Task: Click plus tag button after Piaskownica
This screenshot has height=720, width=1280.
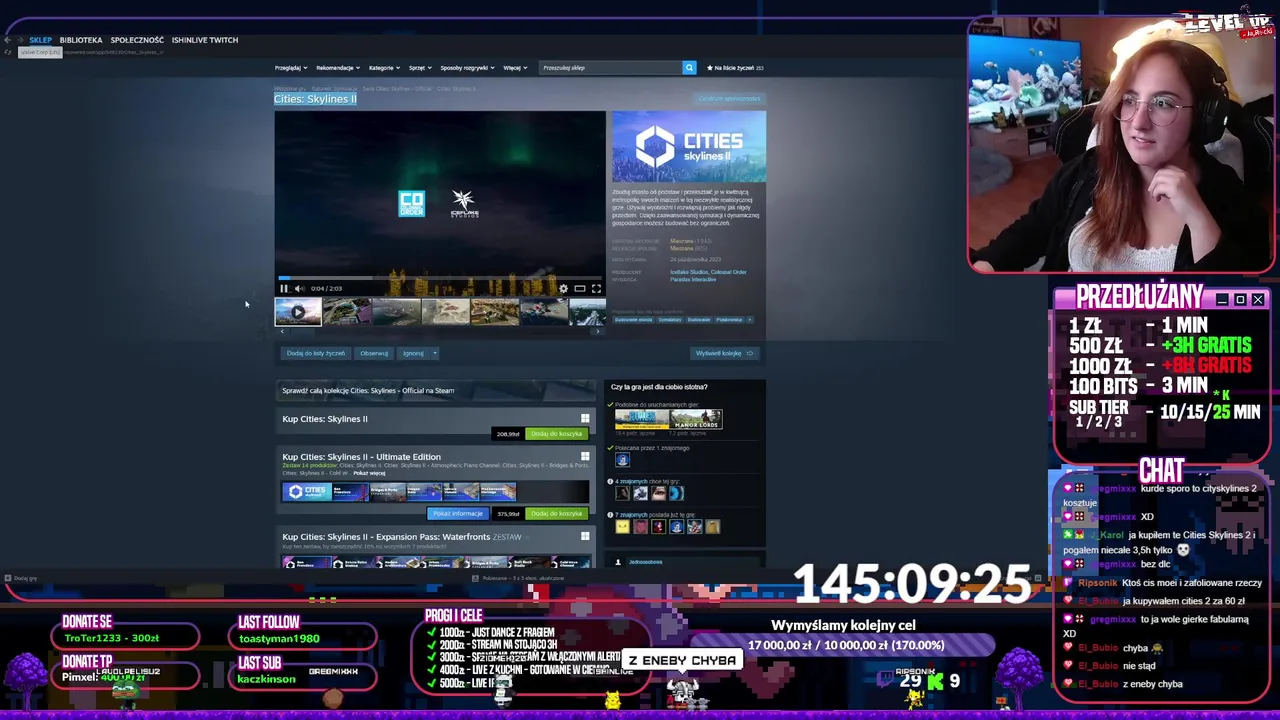Action: click(750, 320)
